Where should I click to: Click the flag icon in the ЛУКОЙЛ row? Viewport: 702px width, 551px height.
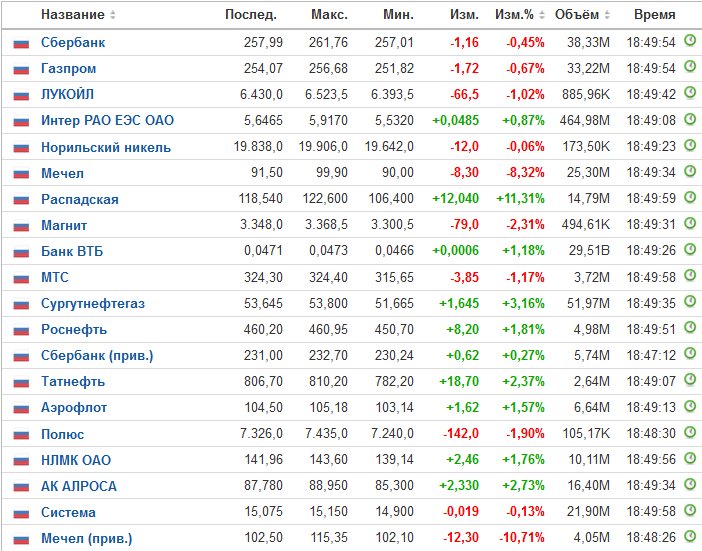pyautogui.click(x=21, y=95)
